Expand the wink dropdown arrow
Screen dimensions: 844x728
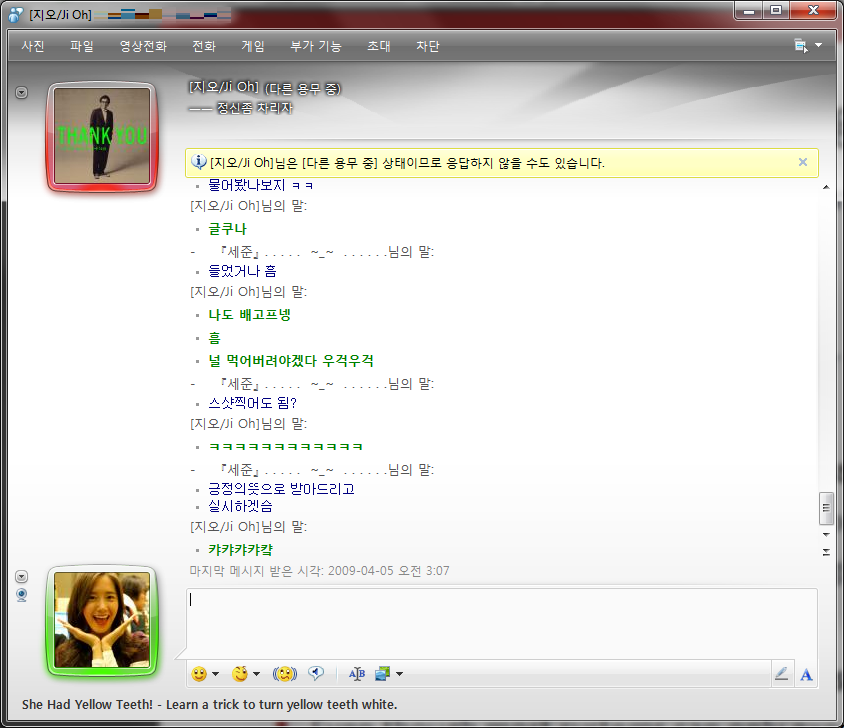(256, 675)
